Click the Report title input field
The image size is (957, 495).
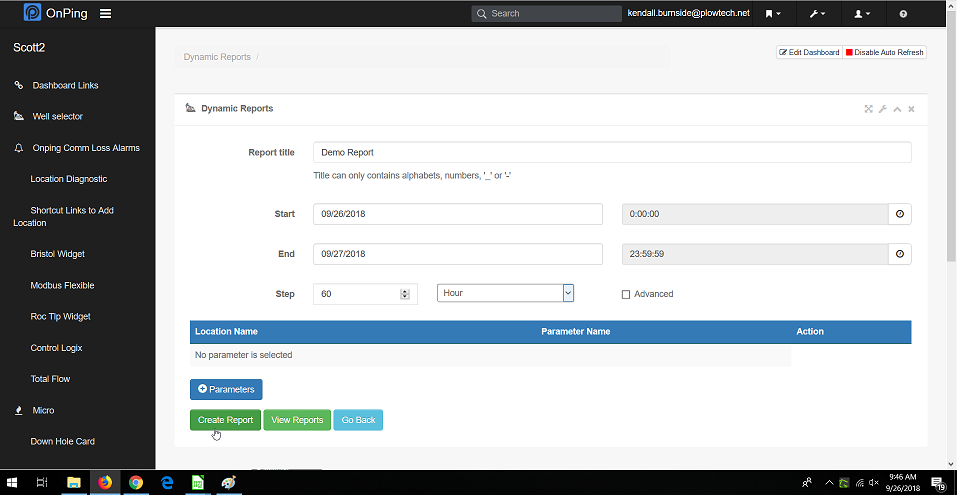[x=611, y=152]
